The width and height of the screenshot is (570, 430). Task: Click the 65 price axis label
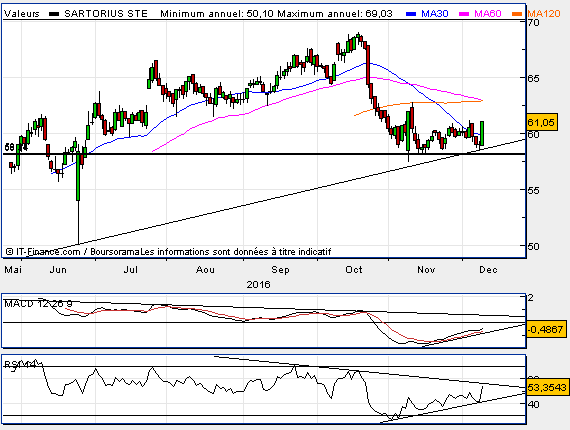point(534,78)
